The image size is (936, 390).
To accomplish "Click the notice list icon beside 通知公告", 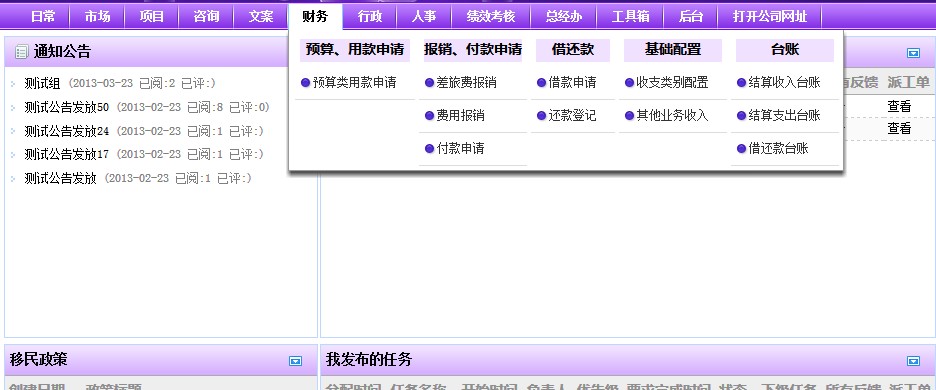I will [x=21, y=52].
